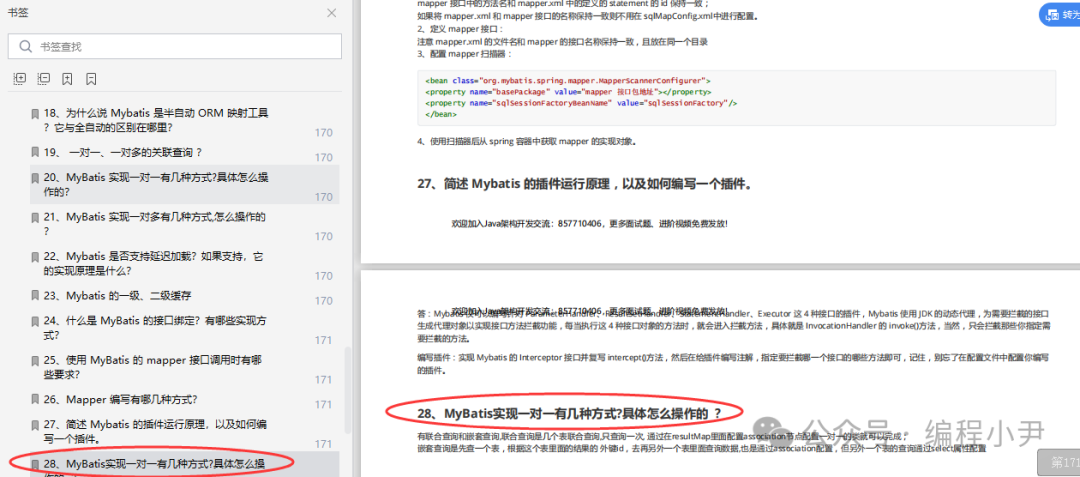Click the line 2、定义 mapper 接口
1080x477 pixels.
460,29
